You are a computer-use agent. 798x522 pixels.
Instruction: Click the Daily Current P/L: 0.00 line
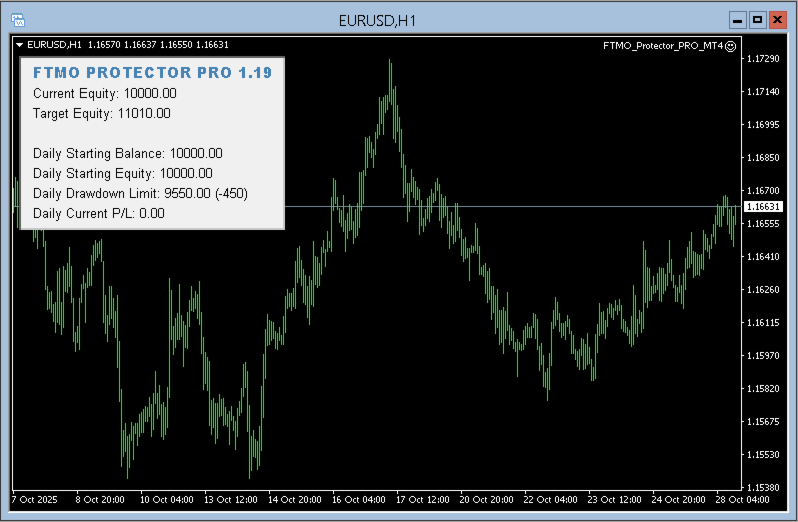(x=99, y=214)
